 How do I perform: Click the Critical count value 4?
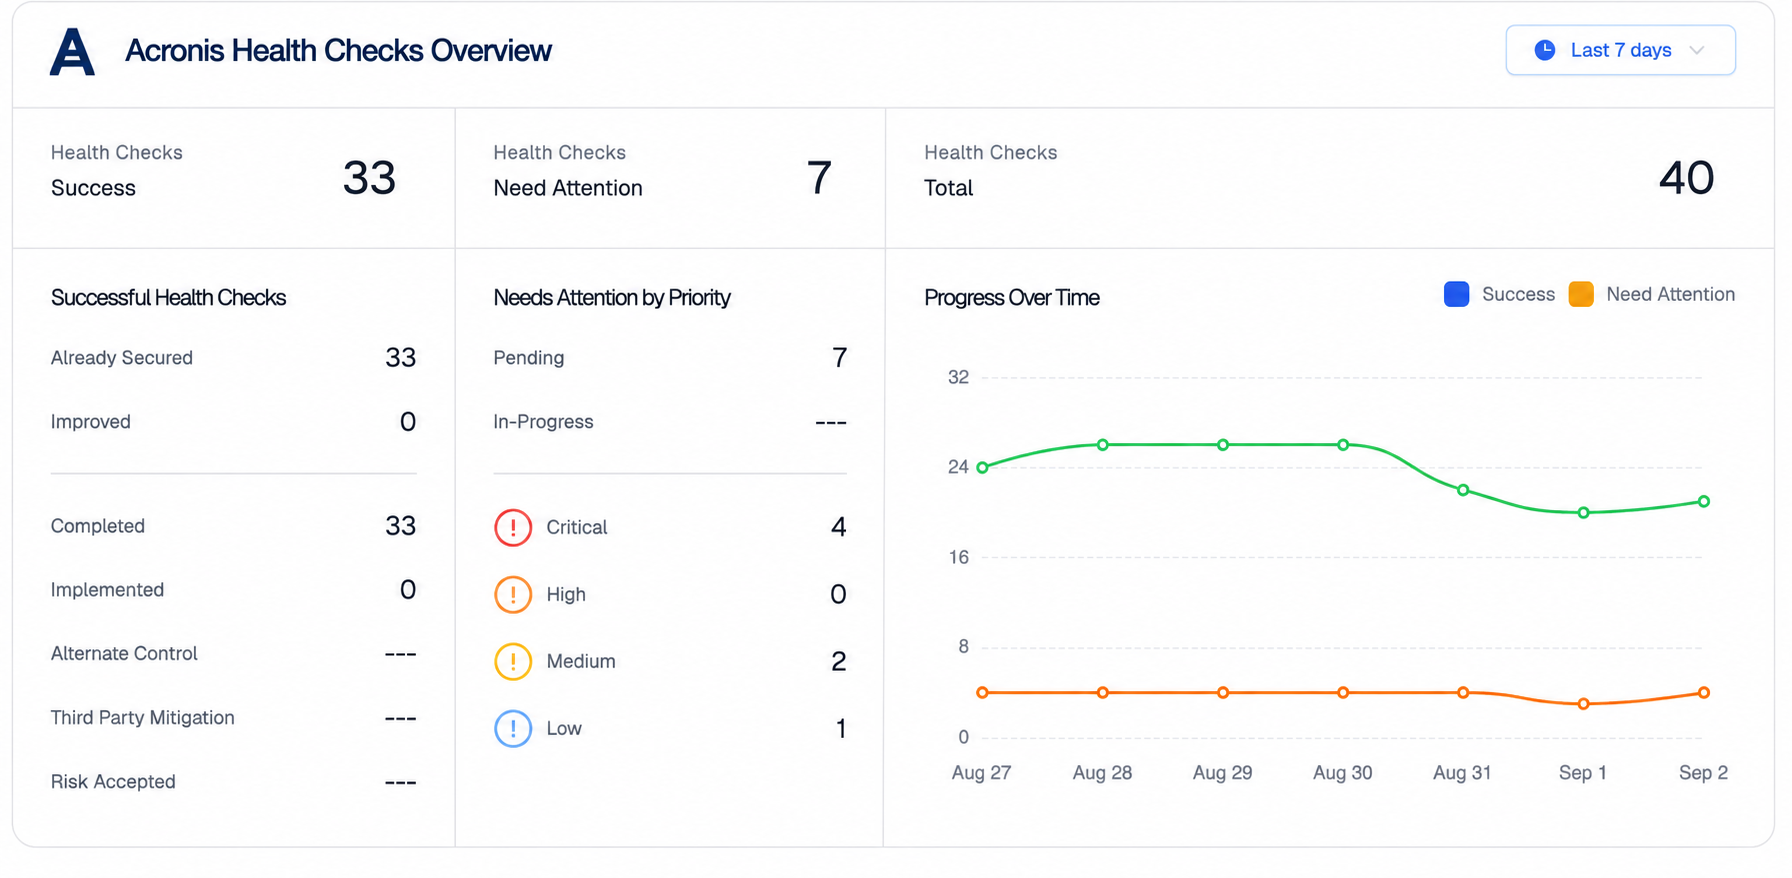point(839,527)
